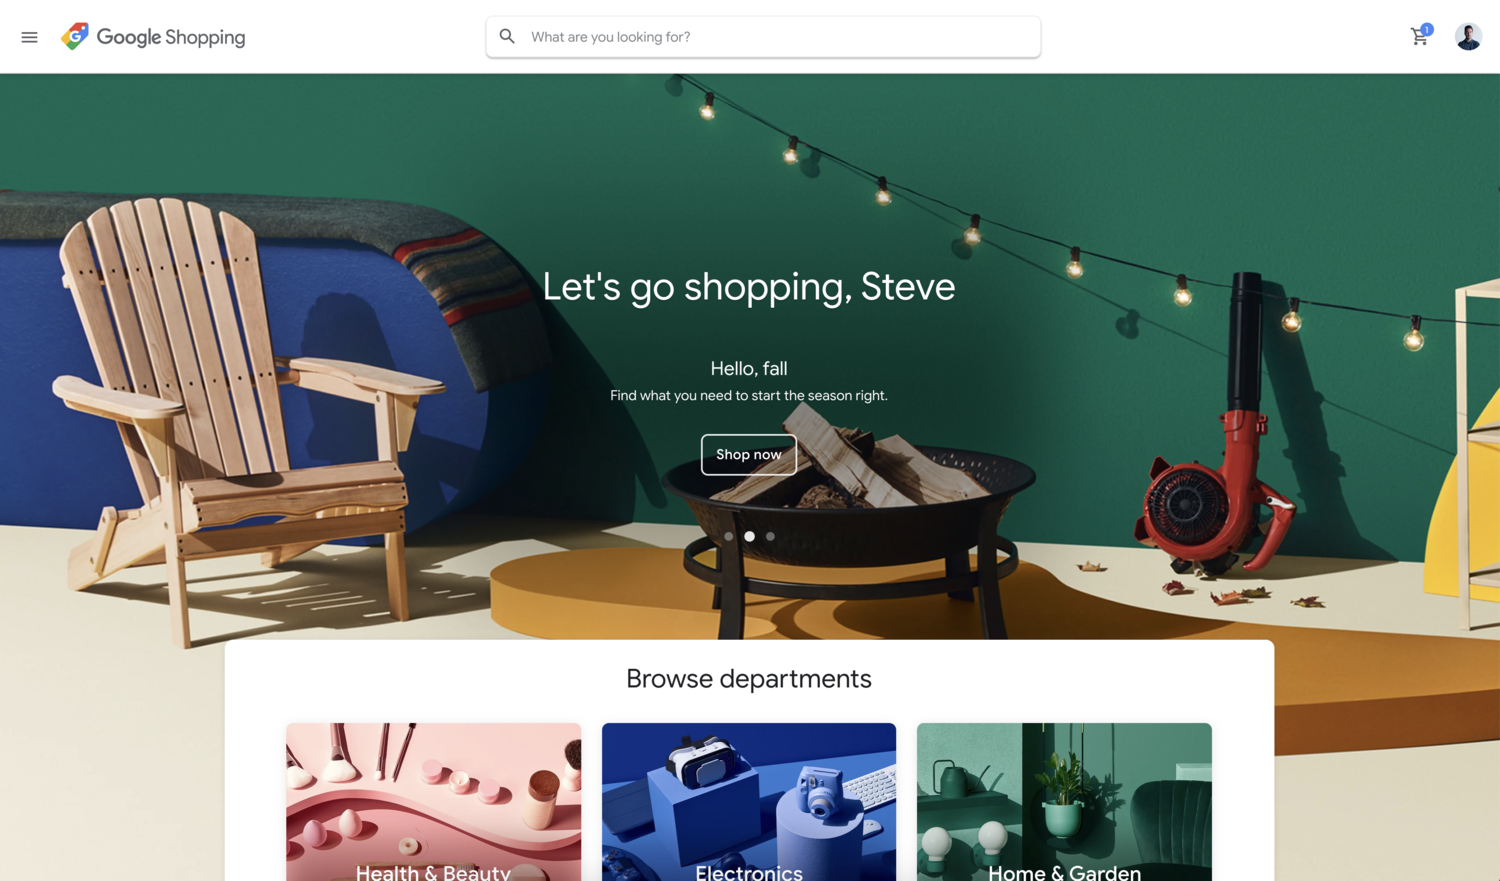Click the Google Shopping wordmark
The width and height of the screenshot is (1500, 881).
pos(171,37)
